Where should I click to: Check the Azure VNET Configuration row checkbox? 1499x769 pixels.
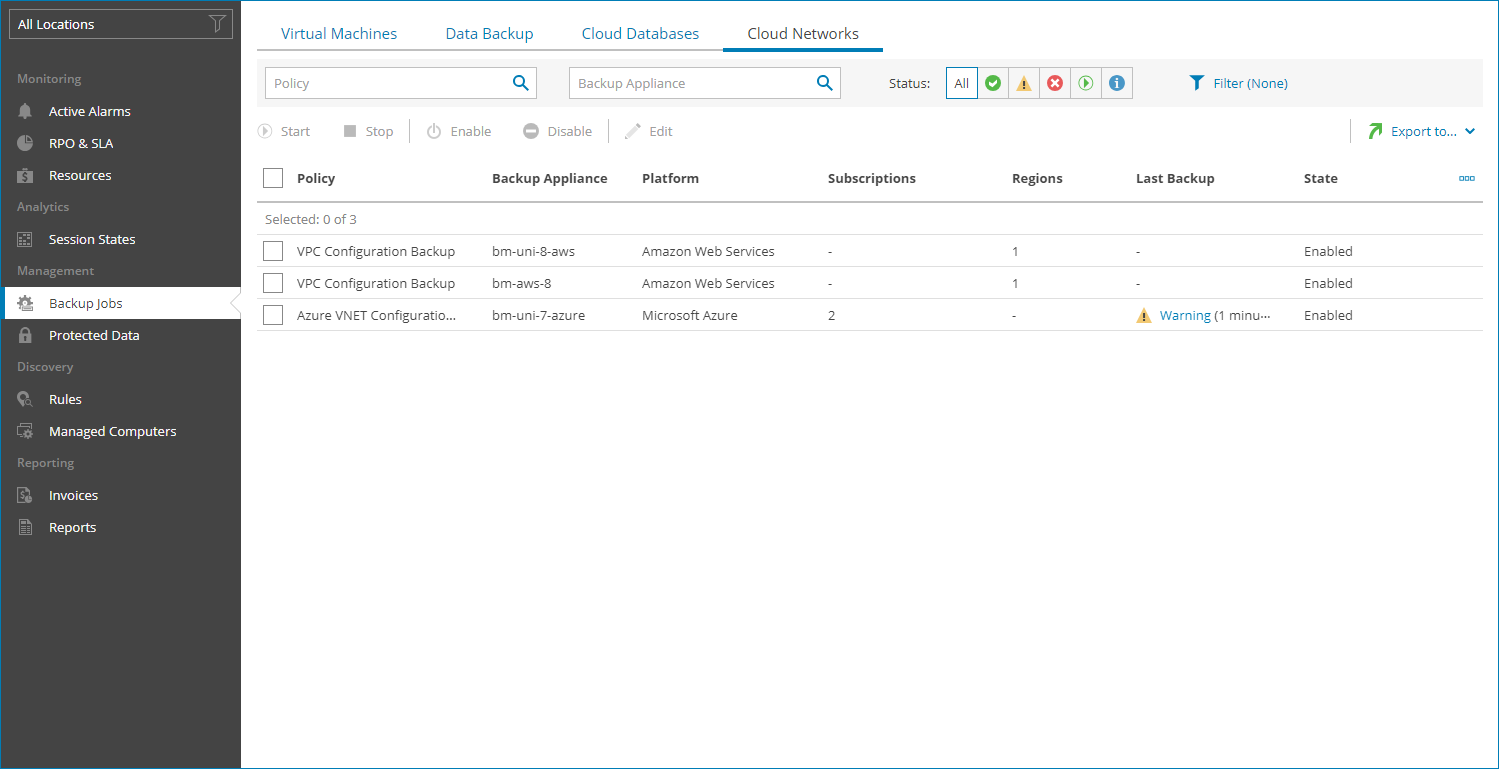273,315
